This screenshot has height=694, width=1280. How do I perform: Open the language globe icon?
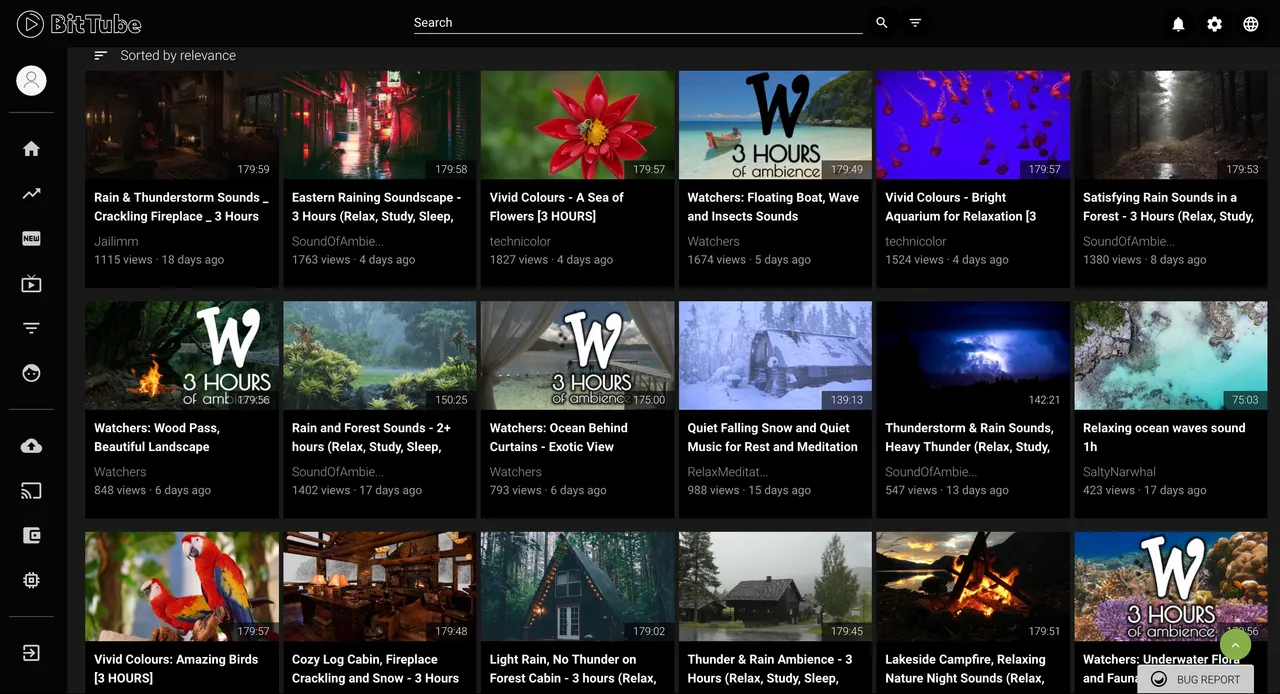pos(1250,24)
